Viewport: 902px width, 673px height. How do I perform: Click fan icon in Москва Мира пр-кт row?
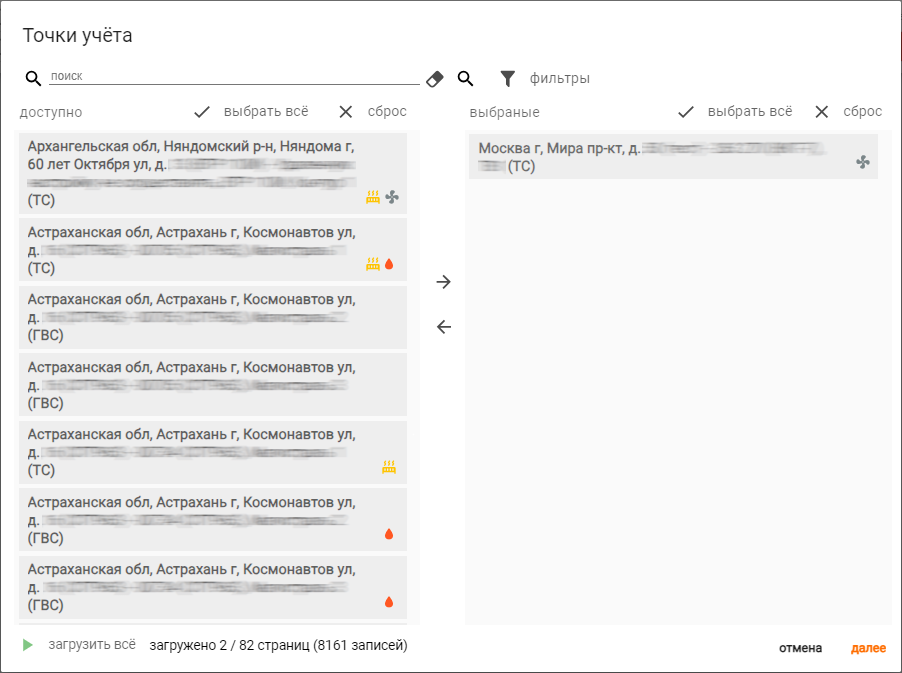863,162
